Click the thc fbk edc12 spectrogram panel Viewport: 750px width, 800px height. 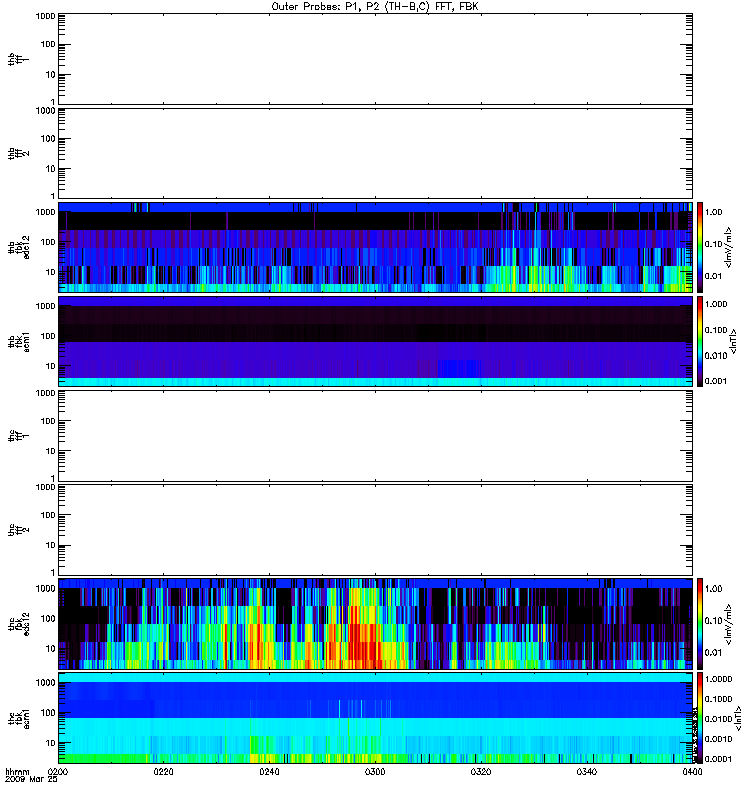pyautogui.click(x=375, y=623)
